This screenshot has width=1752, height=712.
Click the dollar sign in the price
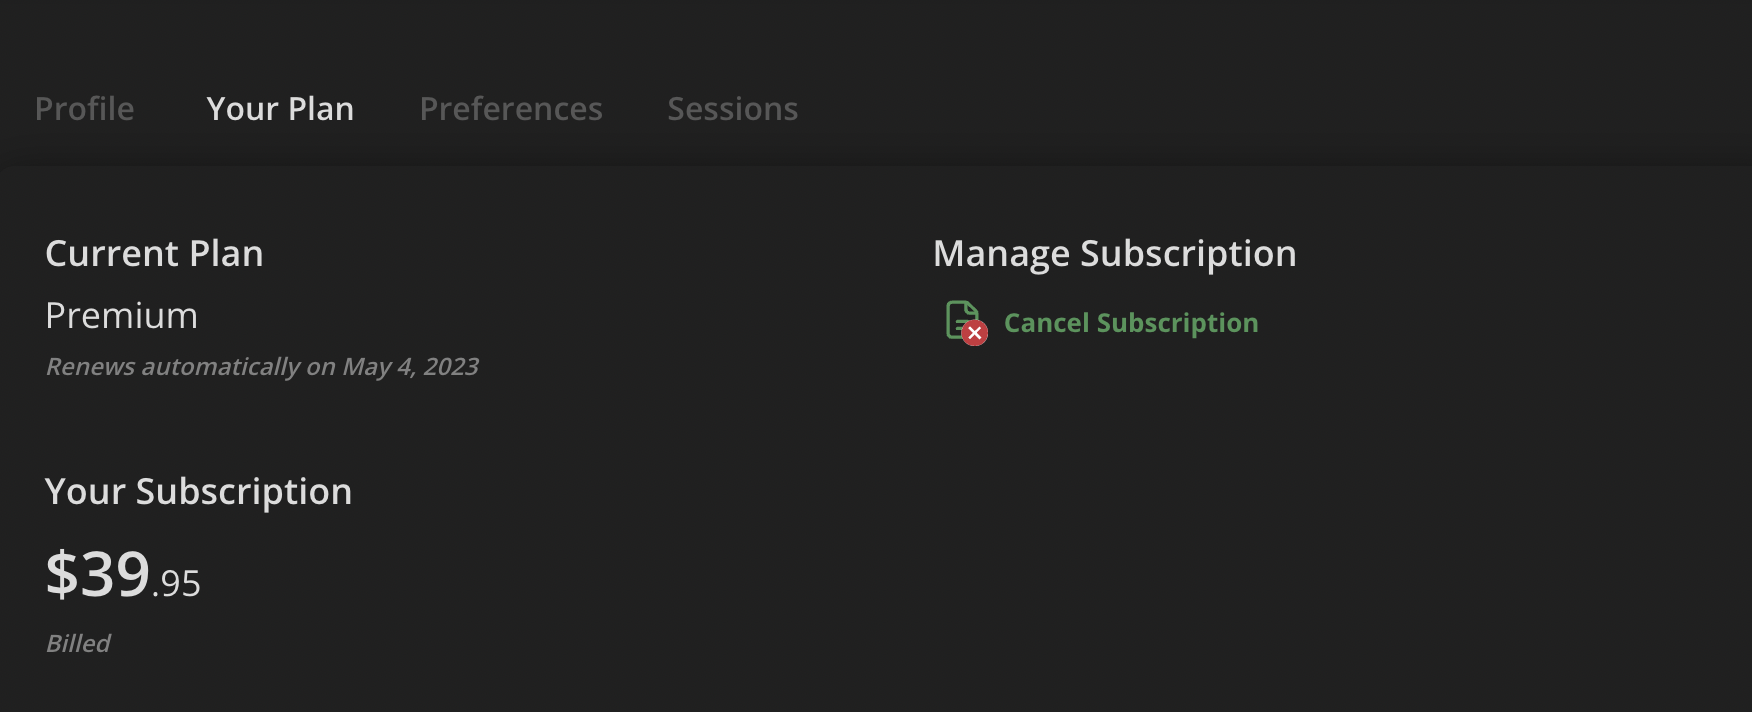[62, 574]
